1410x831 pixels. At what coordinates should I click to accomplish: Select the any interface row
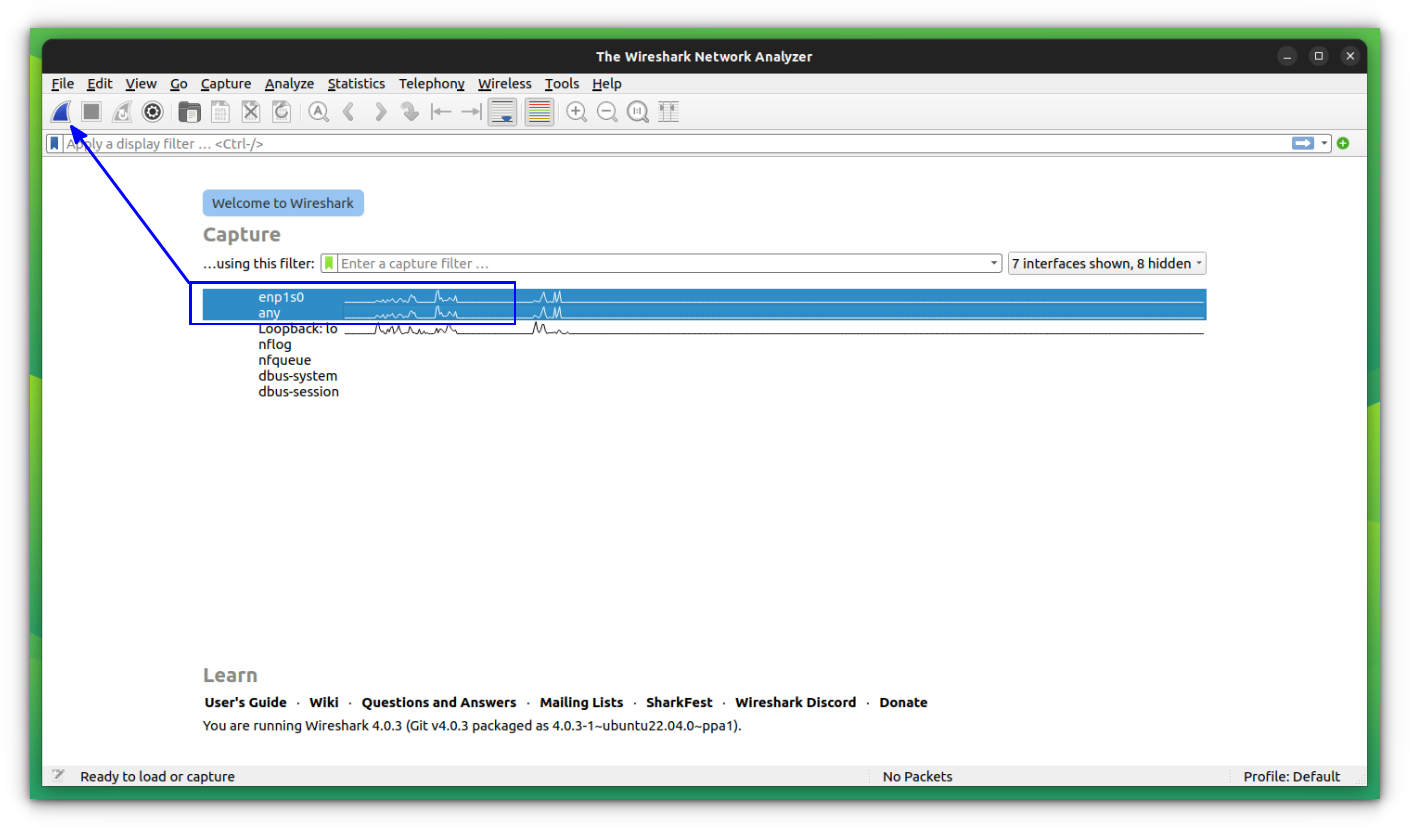point(704,313)
